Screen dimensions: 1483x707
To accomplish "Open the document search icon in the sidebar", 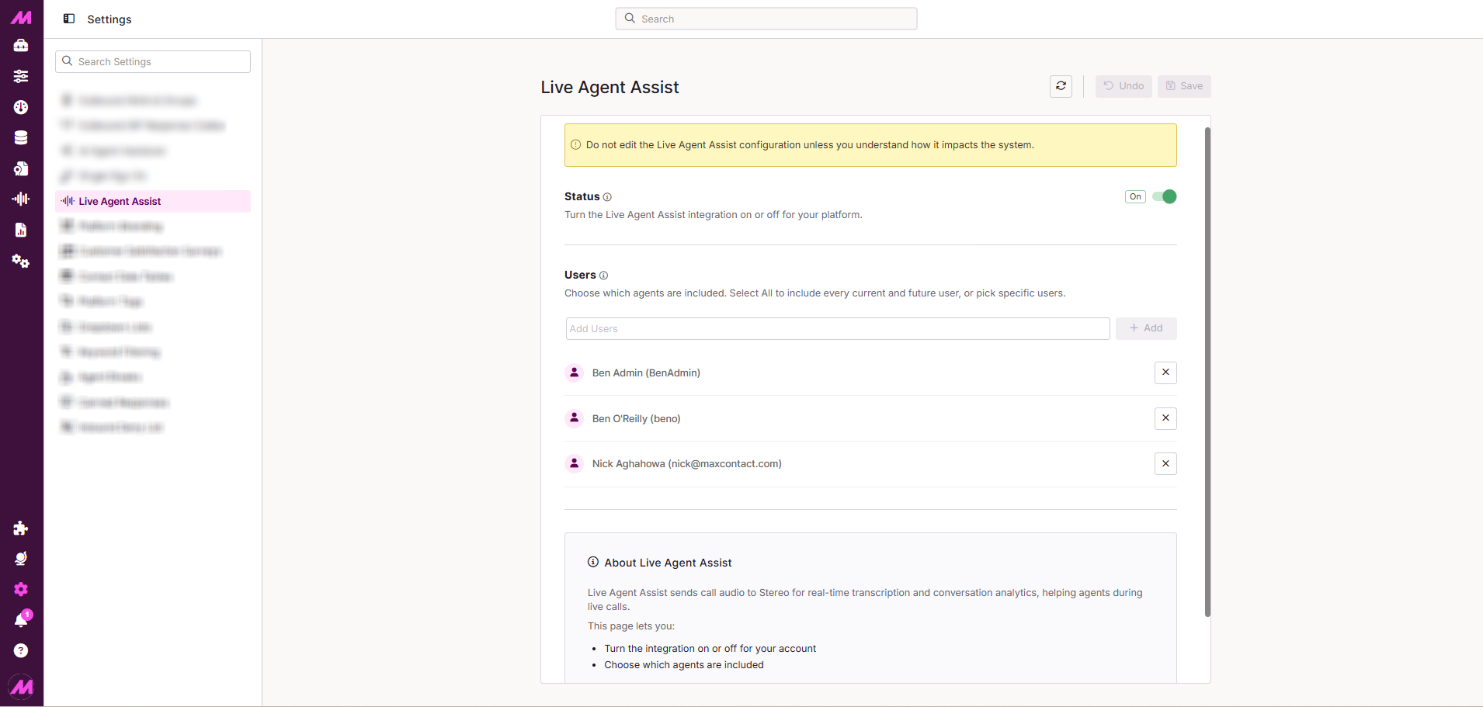I will [x=21, y=168].
